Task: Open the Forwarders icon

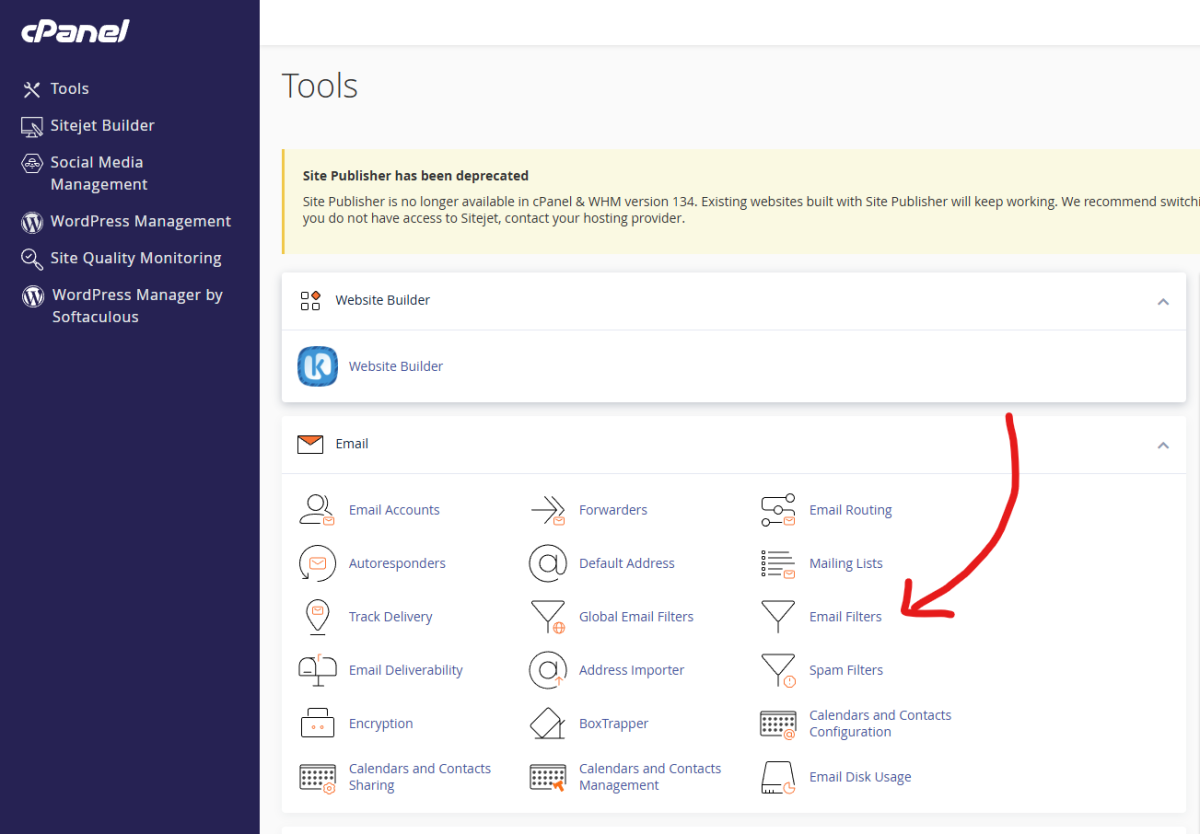Action: click(x=548, y=510)
